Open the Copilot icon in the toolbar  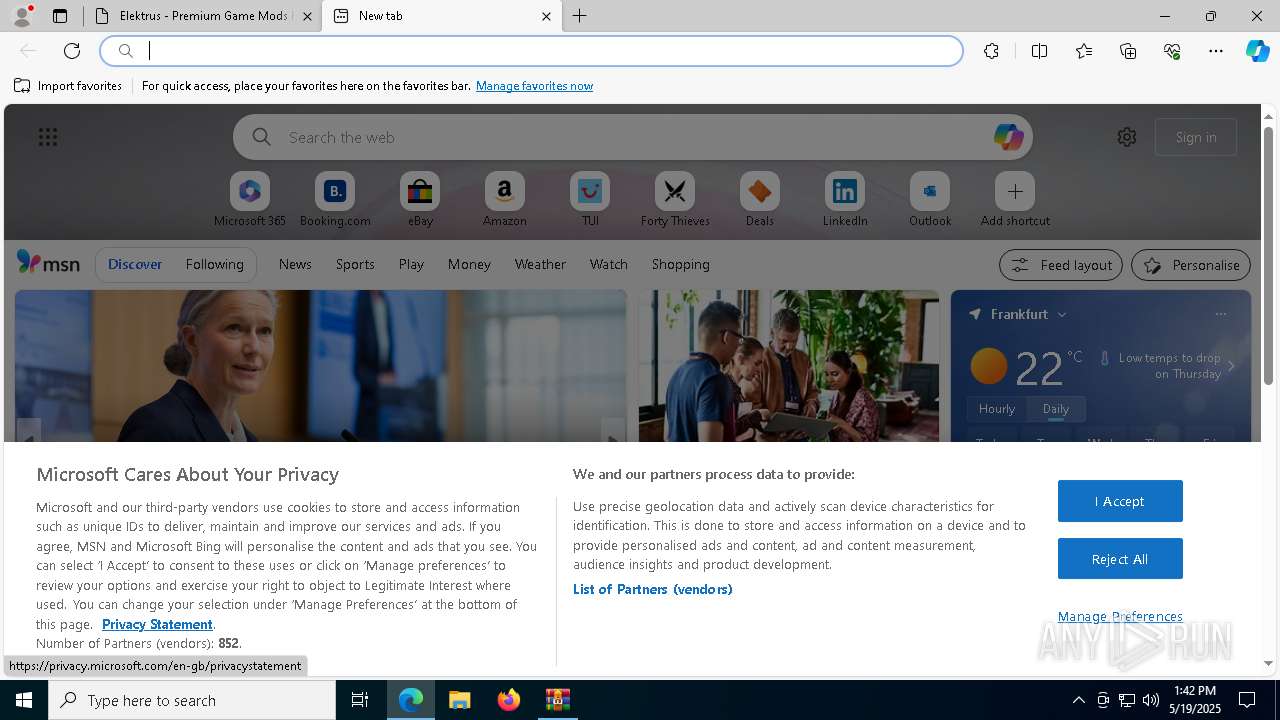(x=1257, y=51)
